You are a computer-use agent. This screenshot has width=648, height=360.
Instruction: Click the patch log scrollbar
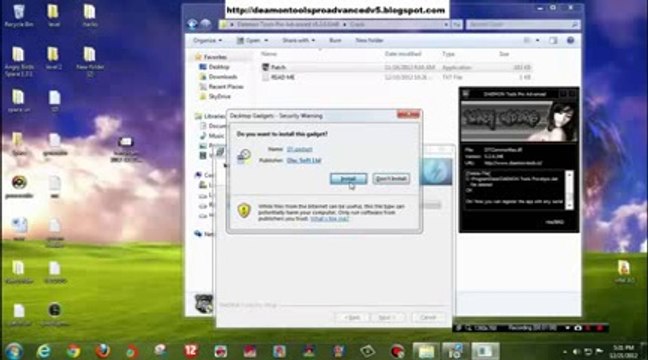(x=569, y=190)
